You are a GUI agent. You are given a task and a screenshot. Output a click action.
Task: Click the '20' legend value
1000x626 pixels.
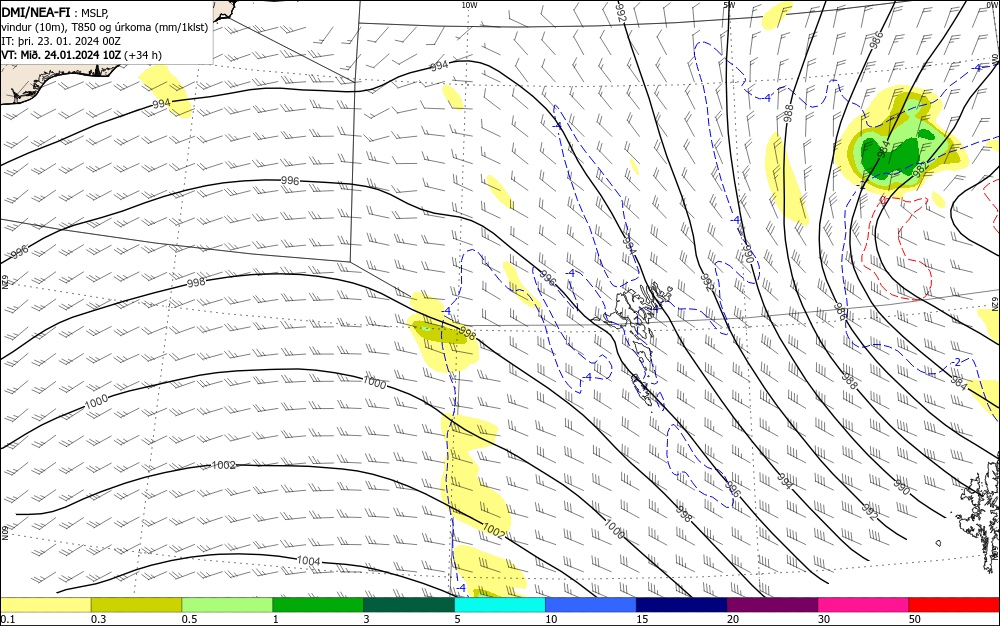733,619
